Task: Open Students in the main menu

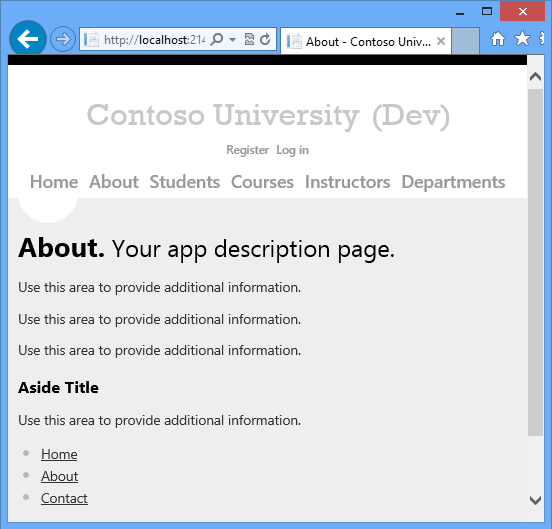Action: tap(184, 182)
